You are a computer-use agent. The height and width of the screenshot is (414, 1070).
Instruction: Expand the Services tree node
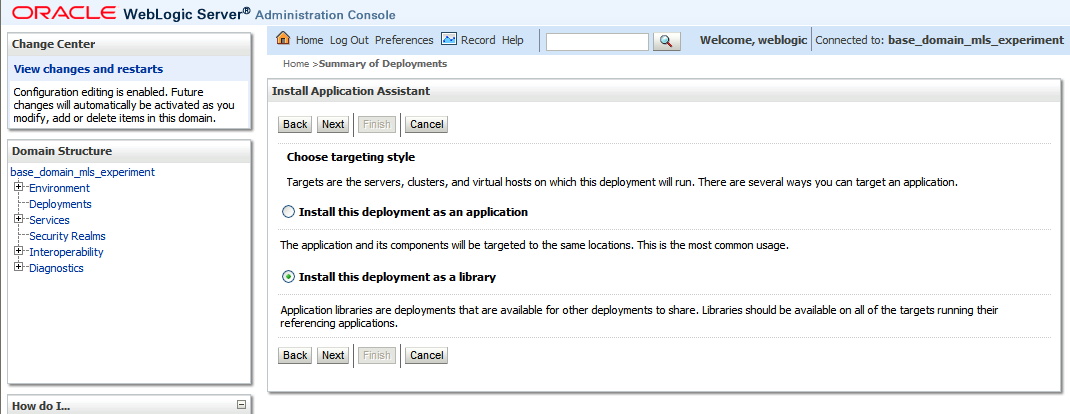tap(18, 219)
